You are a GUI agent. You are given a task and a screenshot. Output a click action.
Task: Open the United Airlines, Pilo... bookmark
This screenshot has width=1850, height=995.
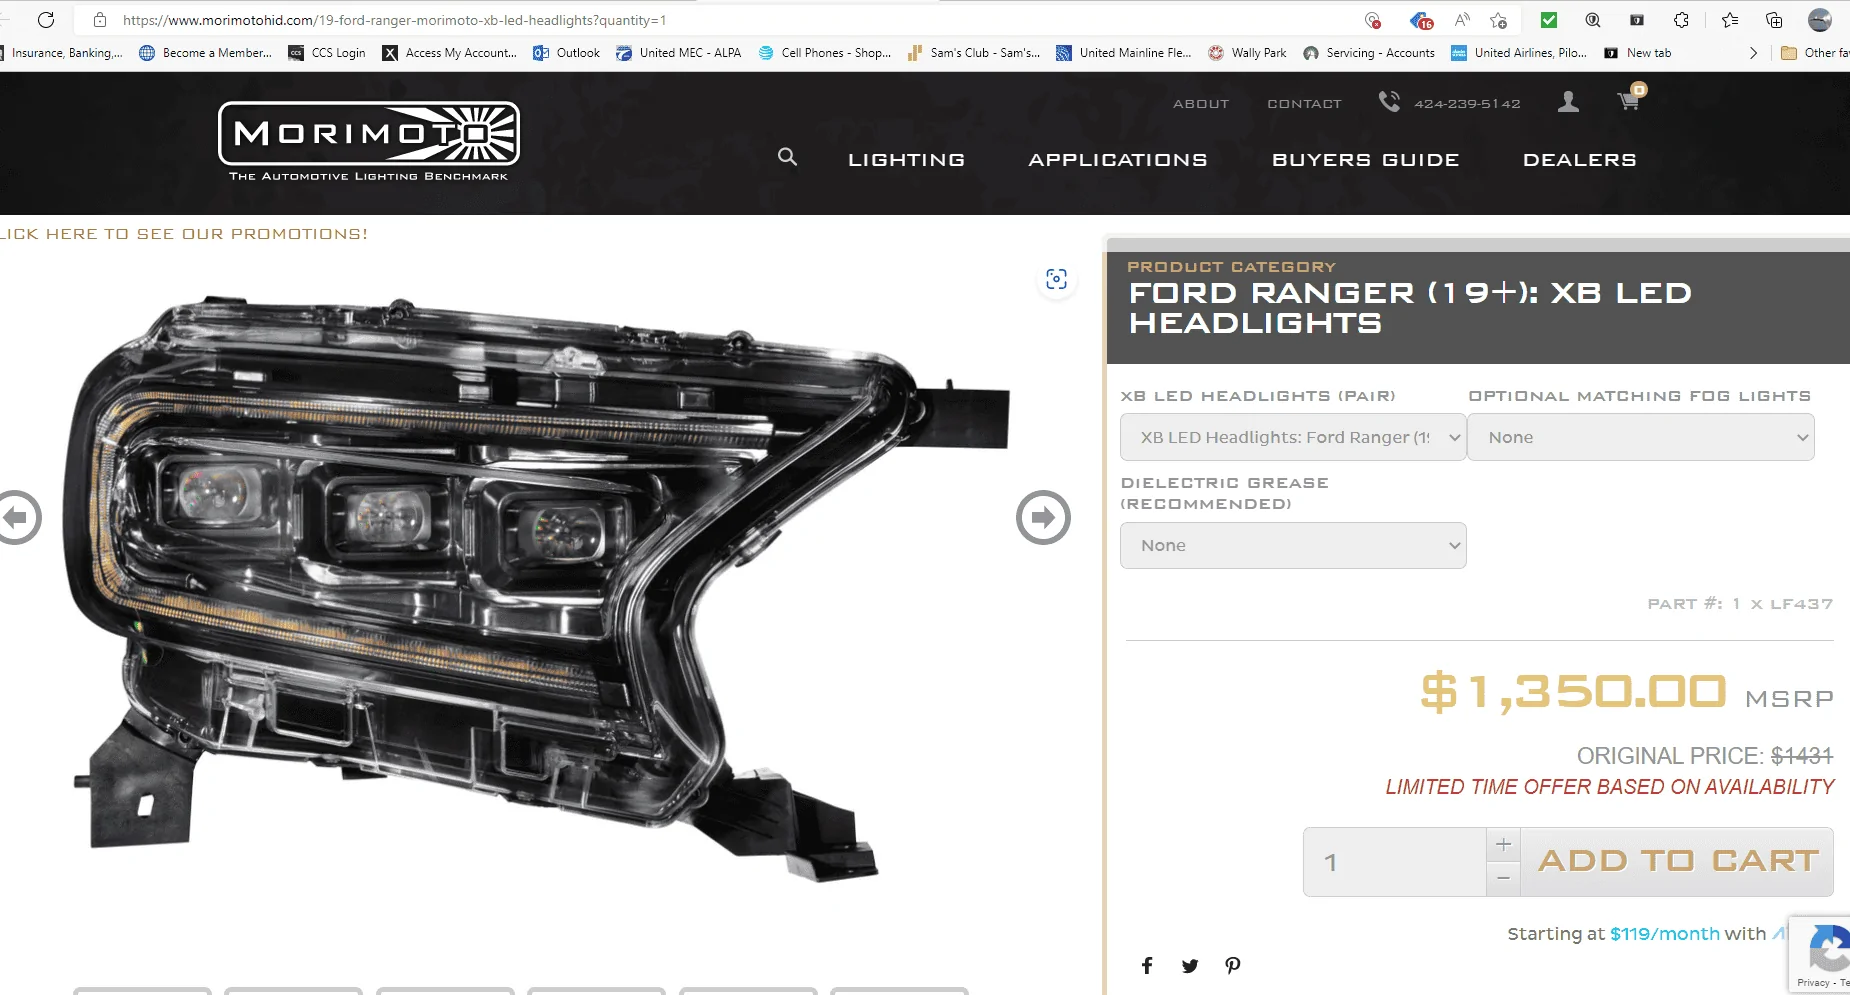click(x=1519, y=53)
